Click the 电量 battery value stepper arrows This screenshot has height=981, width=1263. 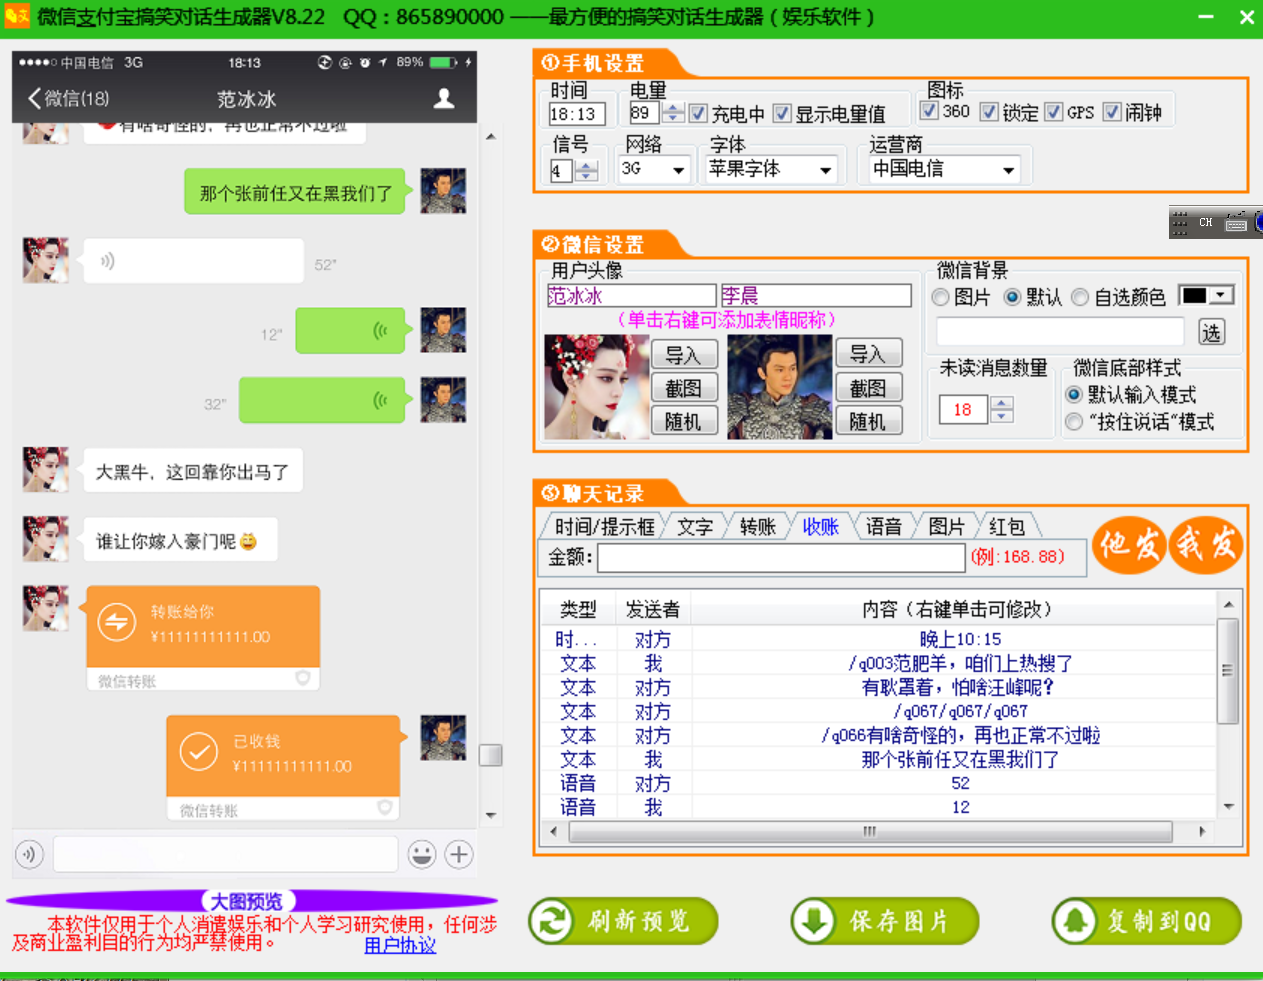coord(674,113)
